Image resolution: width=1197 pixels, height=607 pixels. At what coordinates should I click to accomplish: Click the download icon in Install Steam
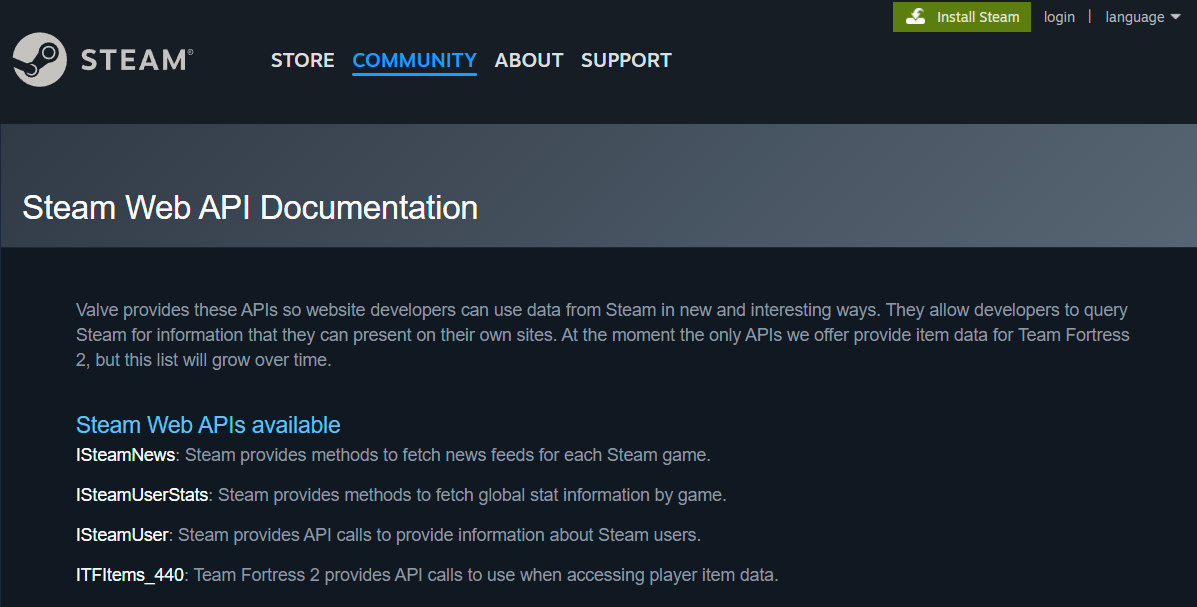click(915, 17)
